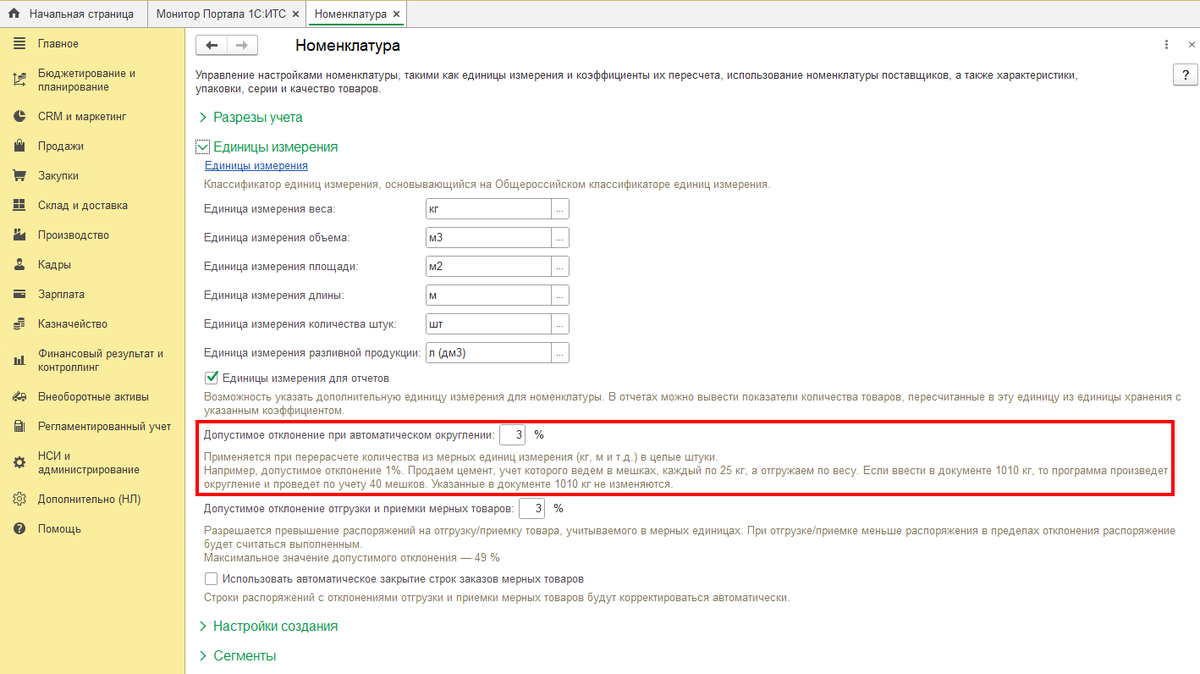This screenshot has width=1200, height=674.
Task: Click the weight unit input field кг
Action: [488, 209]
